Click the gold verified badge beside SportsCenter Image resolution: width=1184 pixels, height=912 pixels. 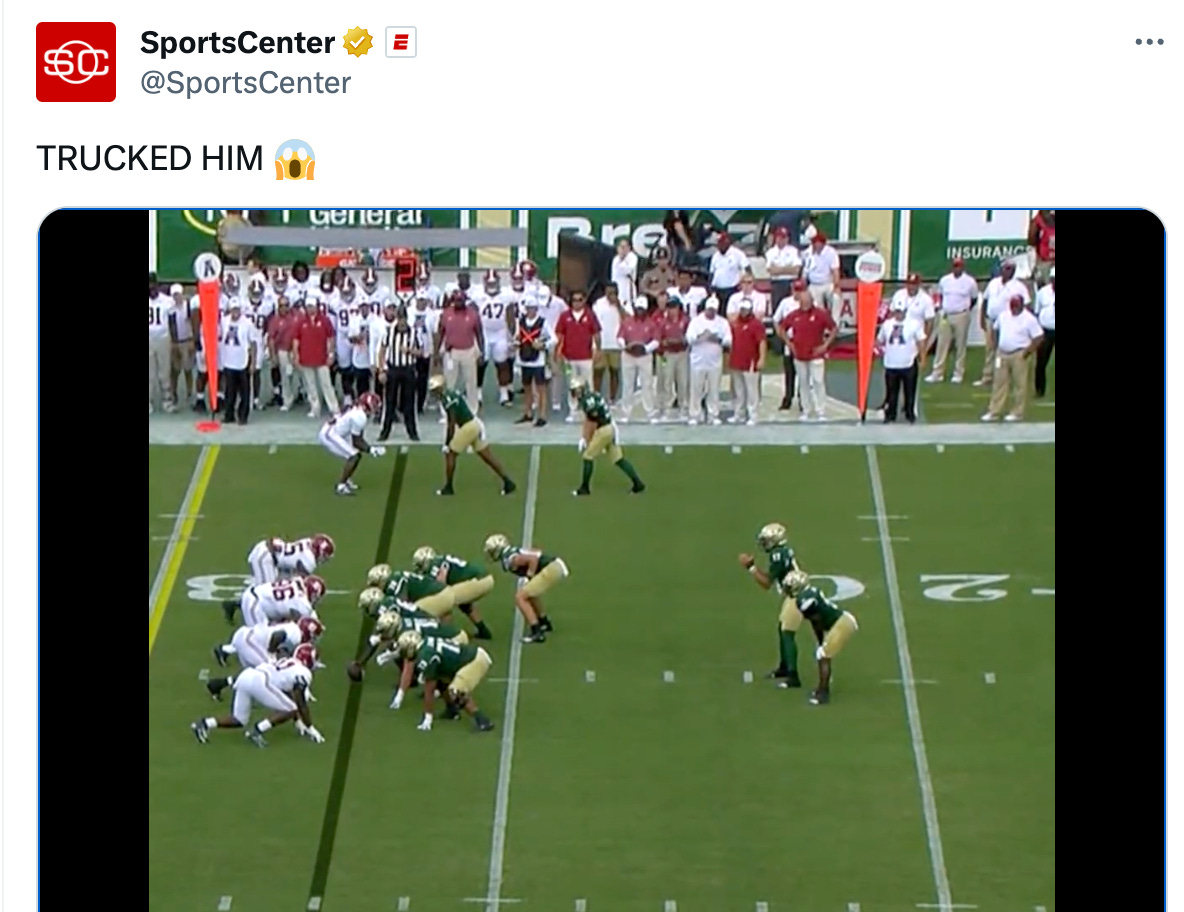point(358,42)
